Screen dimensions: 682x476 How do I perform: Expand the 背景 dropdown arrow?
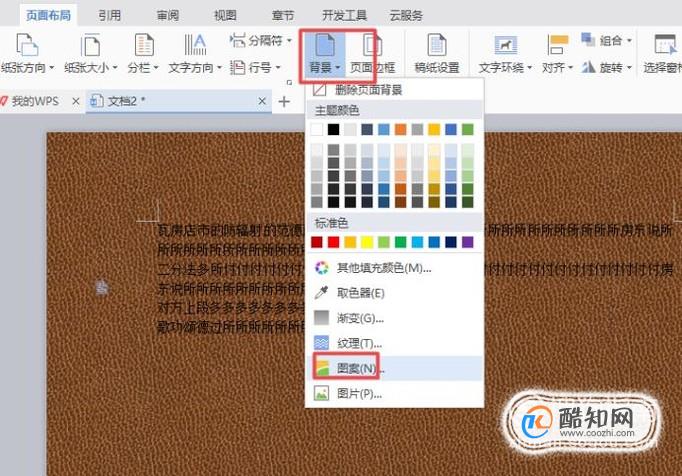338,67
